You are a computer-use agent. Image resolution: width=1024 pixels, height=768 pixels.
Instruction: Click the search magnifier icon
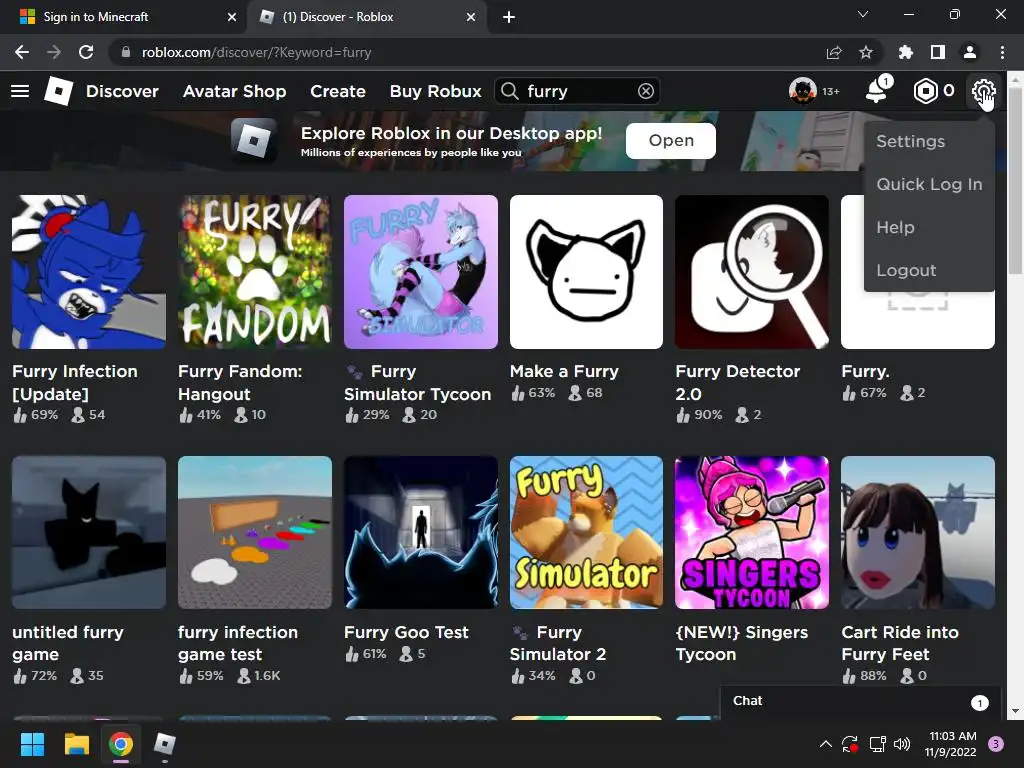coord(509,91)
